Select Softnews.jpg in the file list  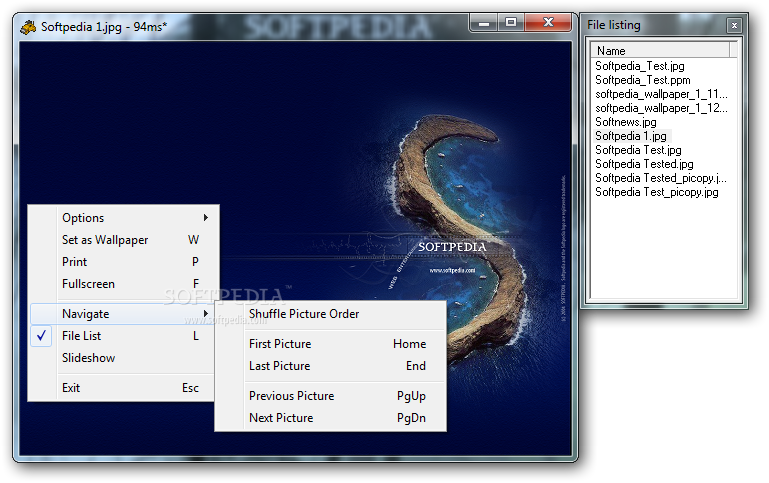point(625,122)
